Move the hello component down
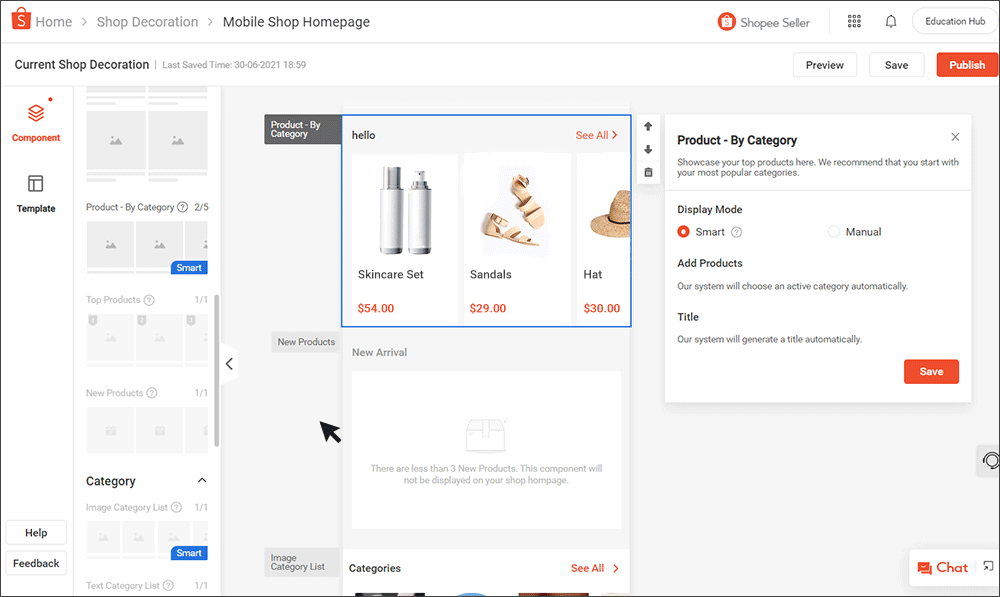 (x=648, y=152)
